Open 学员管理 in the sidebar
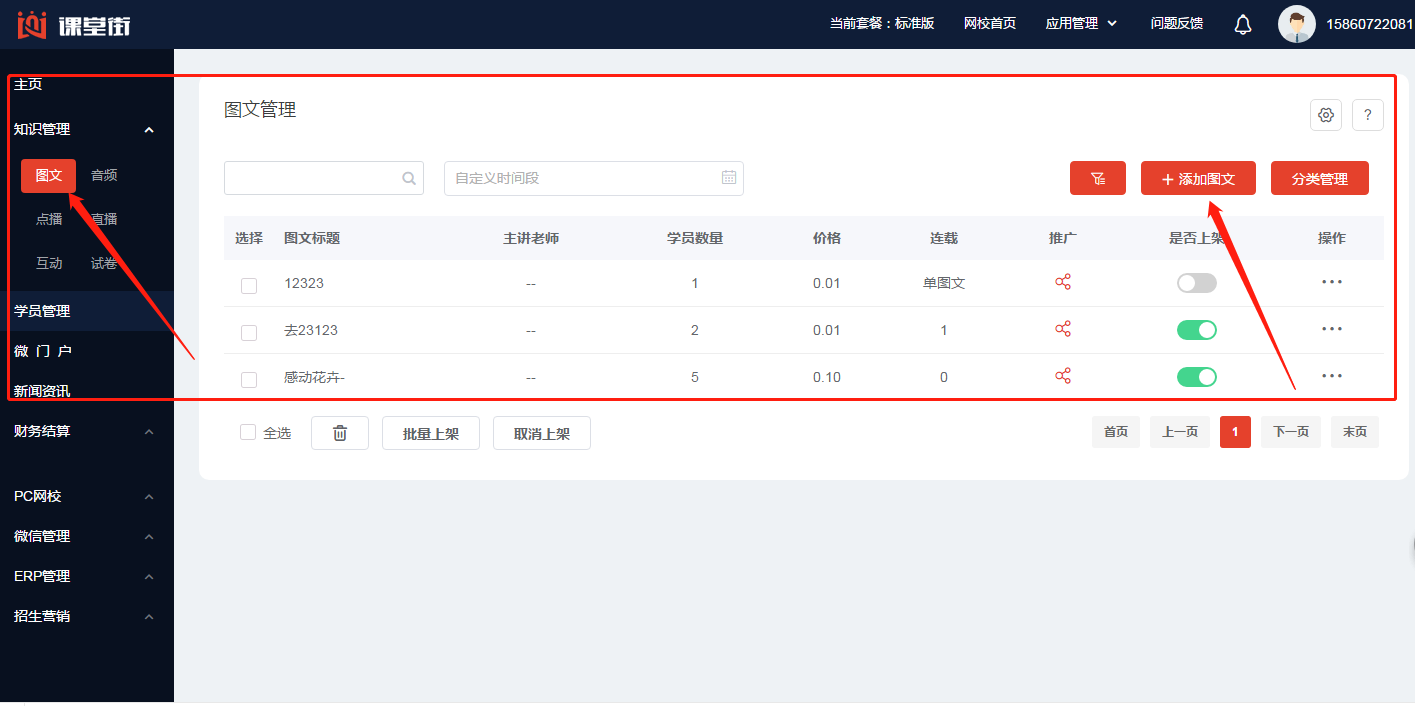 pyautogui.click(x=42, y=312)
